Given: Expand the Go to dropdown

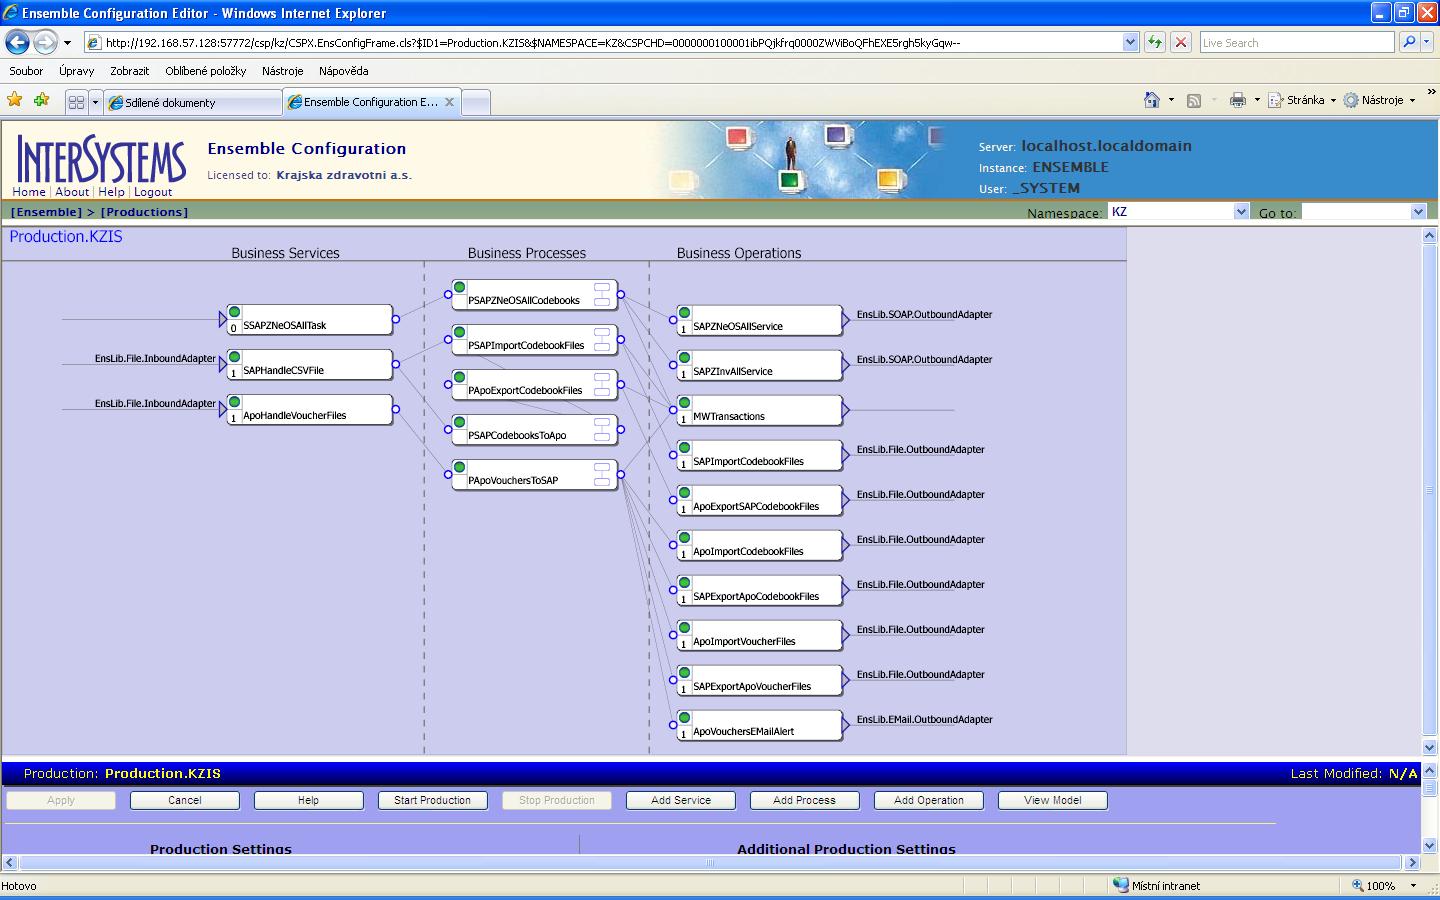Looking at the screenshot, I should click(x=1417, y=212).
